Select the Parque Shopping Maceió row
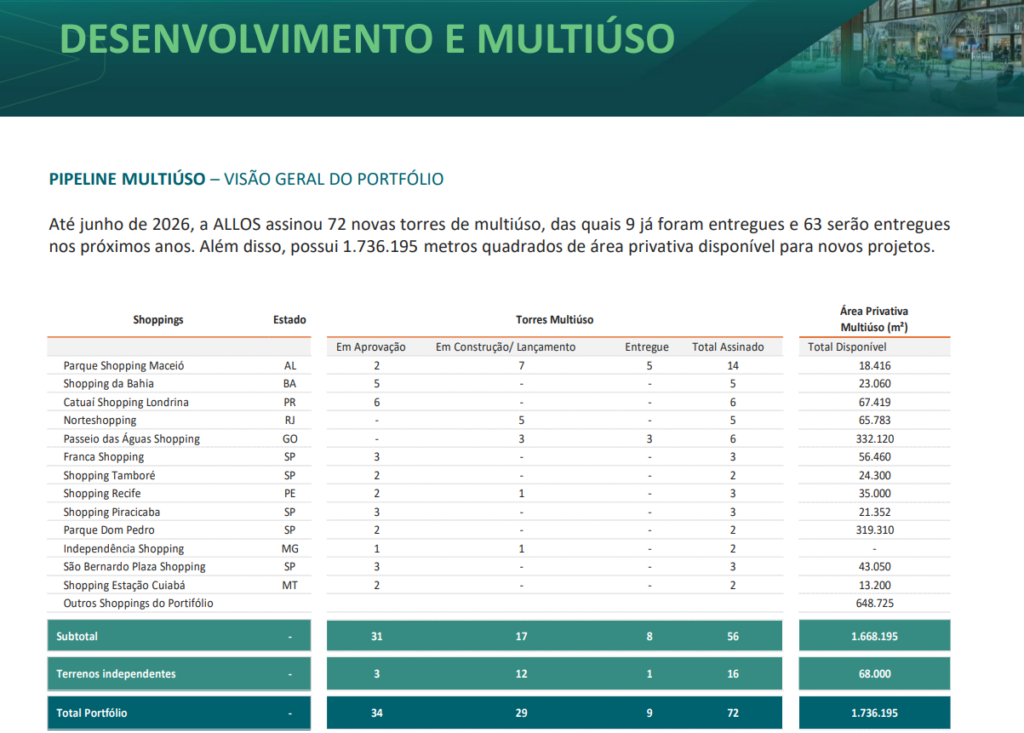 point(498,366)
